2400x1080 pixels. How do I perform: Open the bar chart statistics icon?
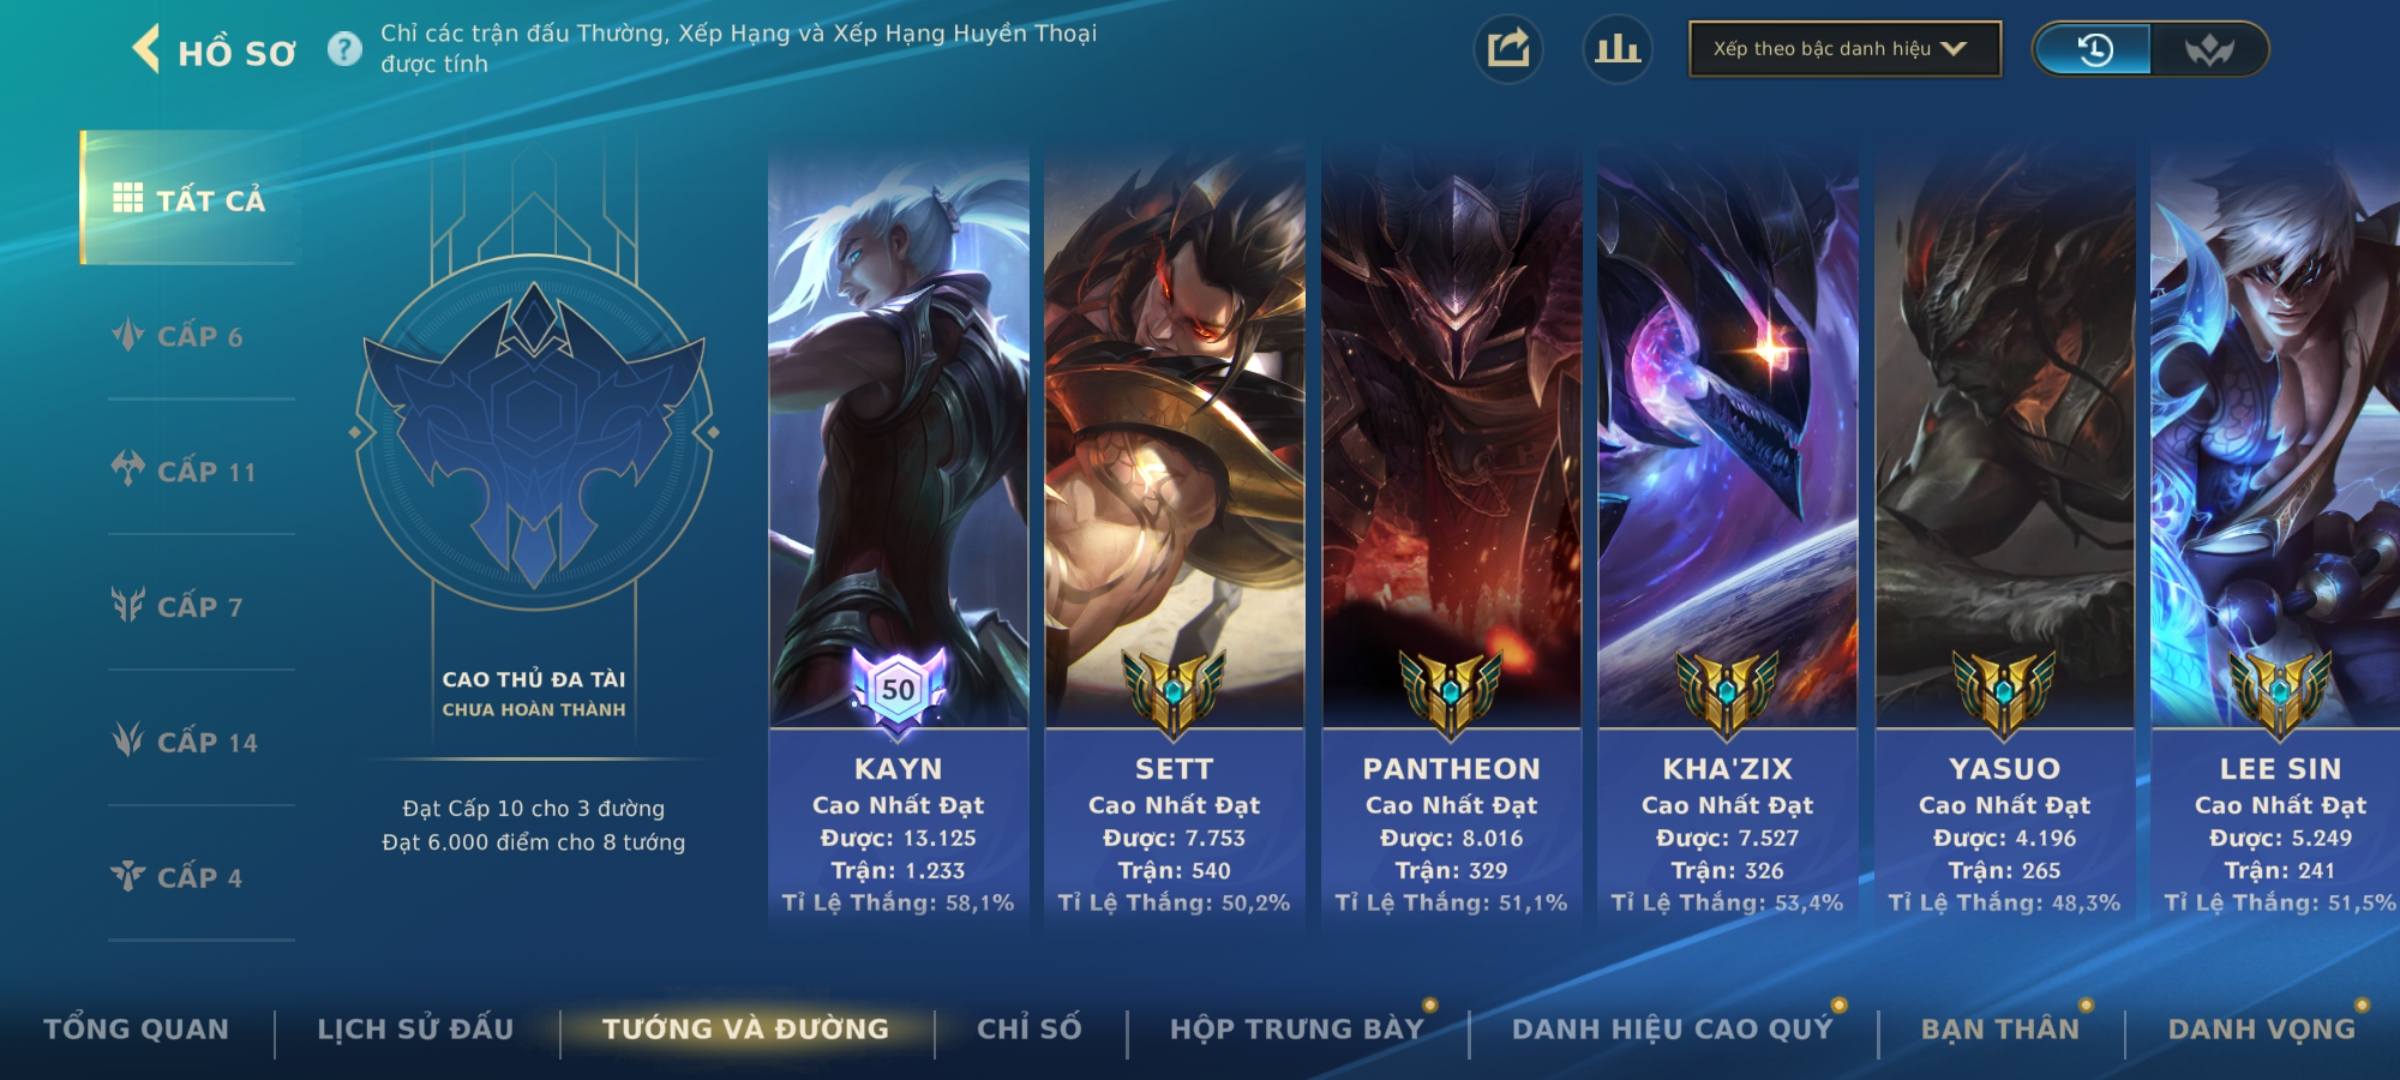click(x=1617, y=49)
